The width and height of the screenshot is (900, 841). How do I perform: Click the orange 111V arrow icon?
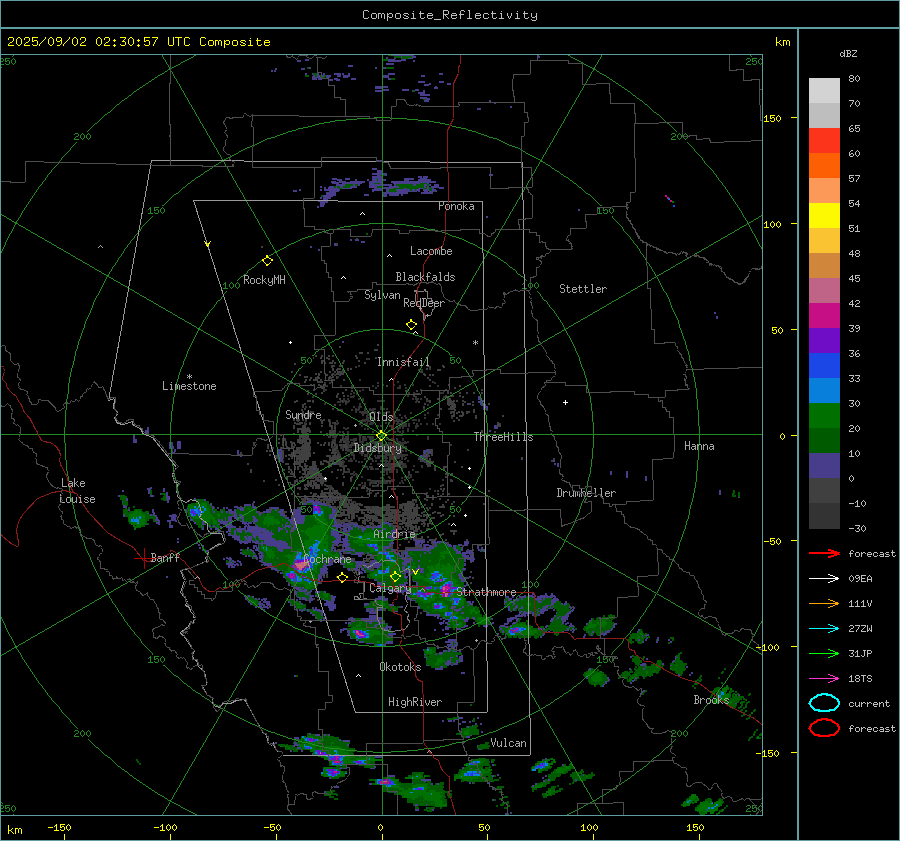[824, 603]
